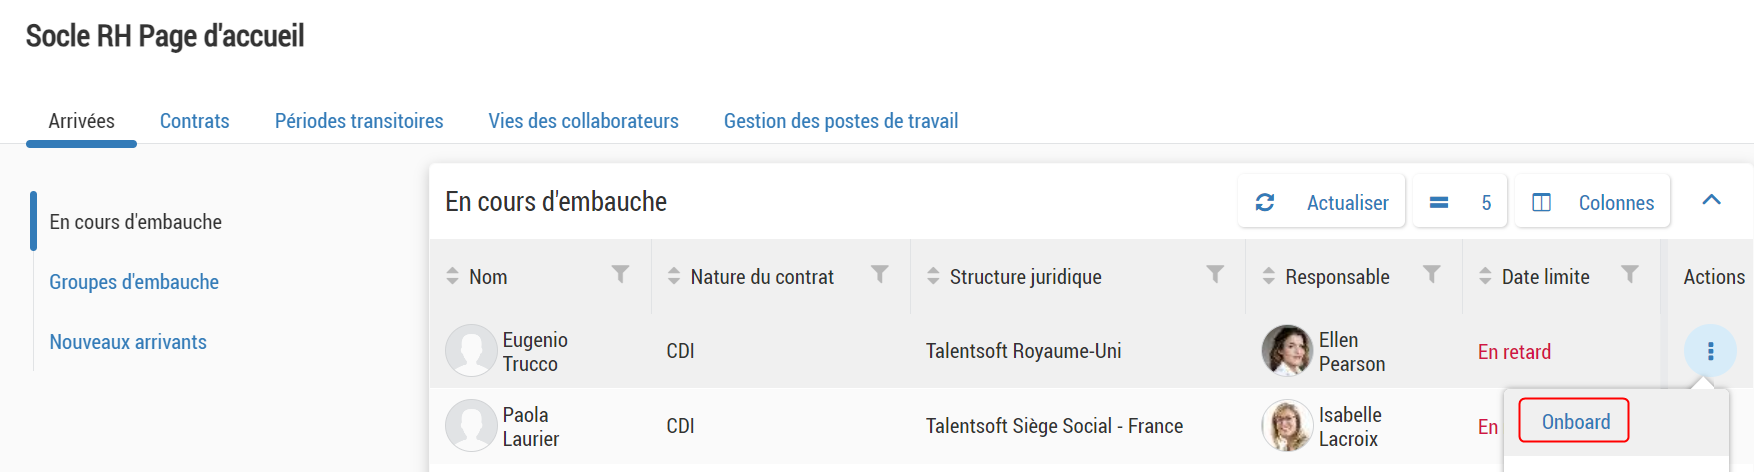Open Gestion des postes de travail tab

tap(841, 121)
